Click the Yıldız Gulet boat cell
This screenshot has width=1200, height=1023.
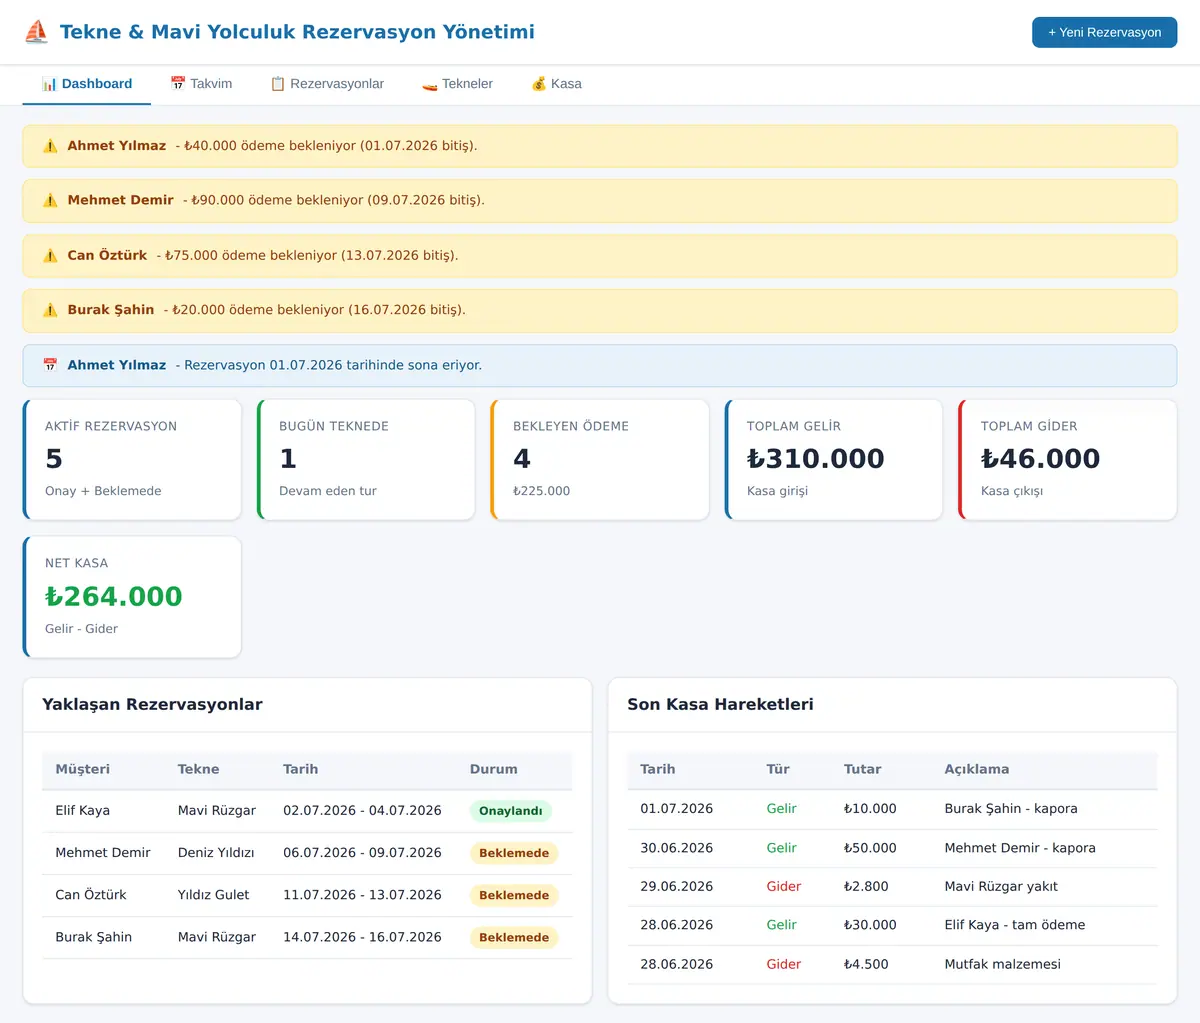pyautogui.click(x=213, y=895)
